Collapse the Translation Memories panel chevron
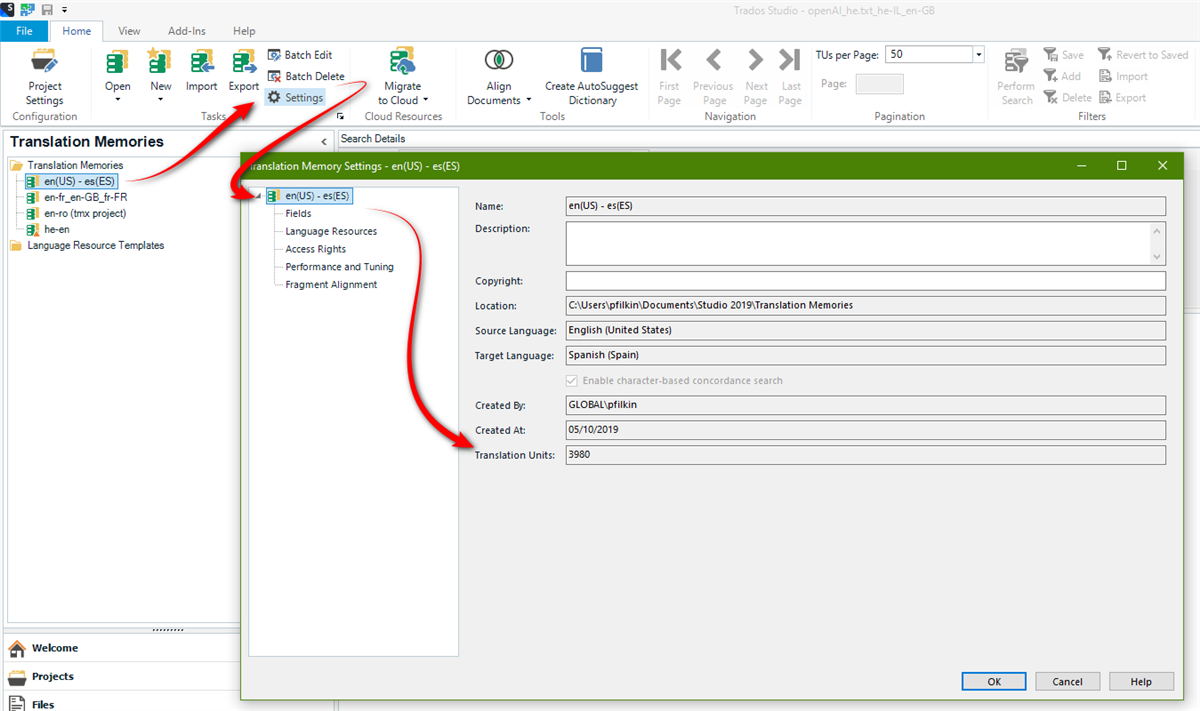 pyautogui.click(x=324, y=143)
